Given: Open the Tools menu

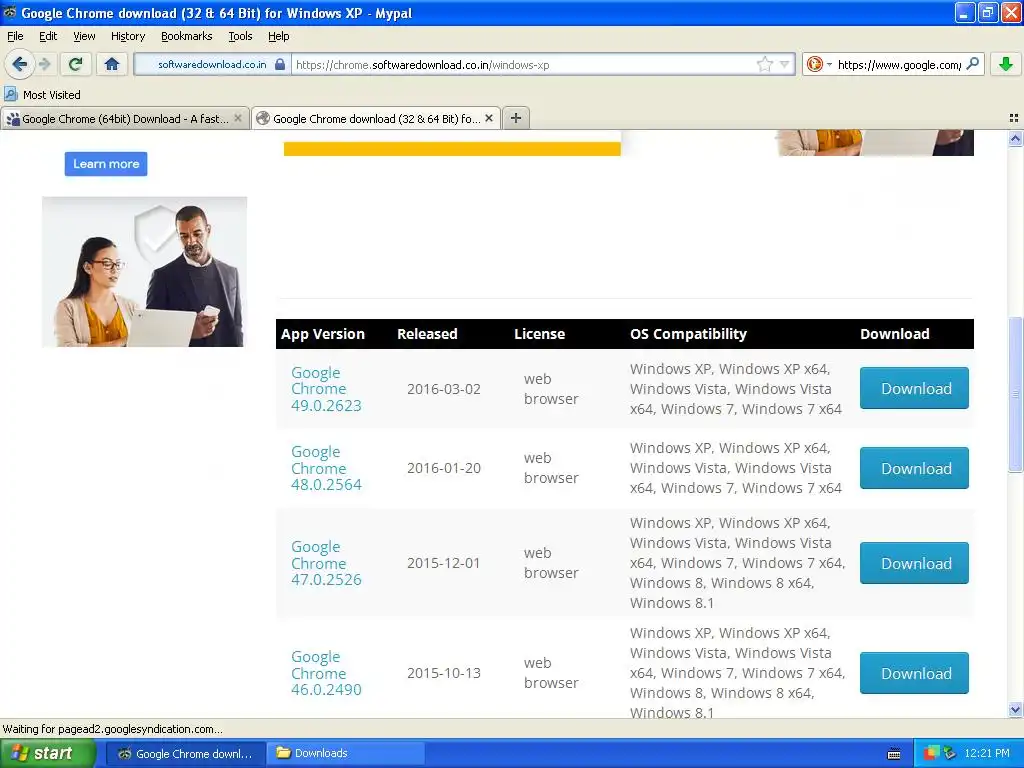Looking at the screenshot, I should [240, 36].
